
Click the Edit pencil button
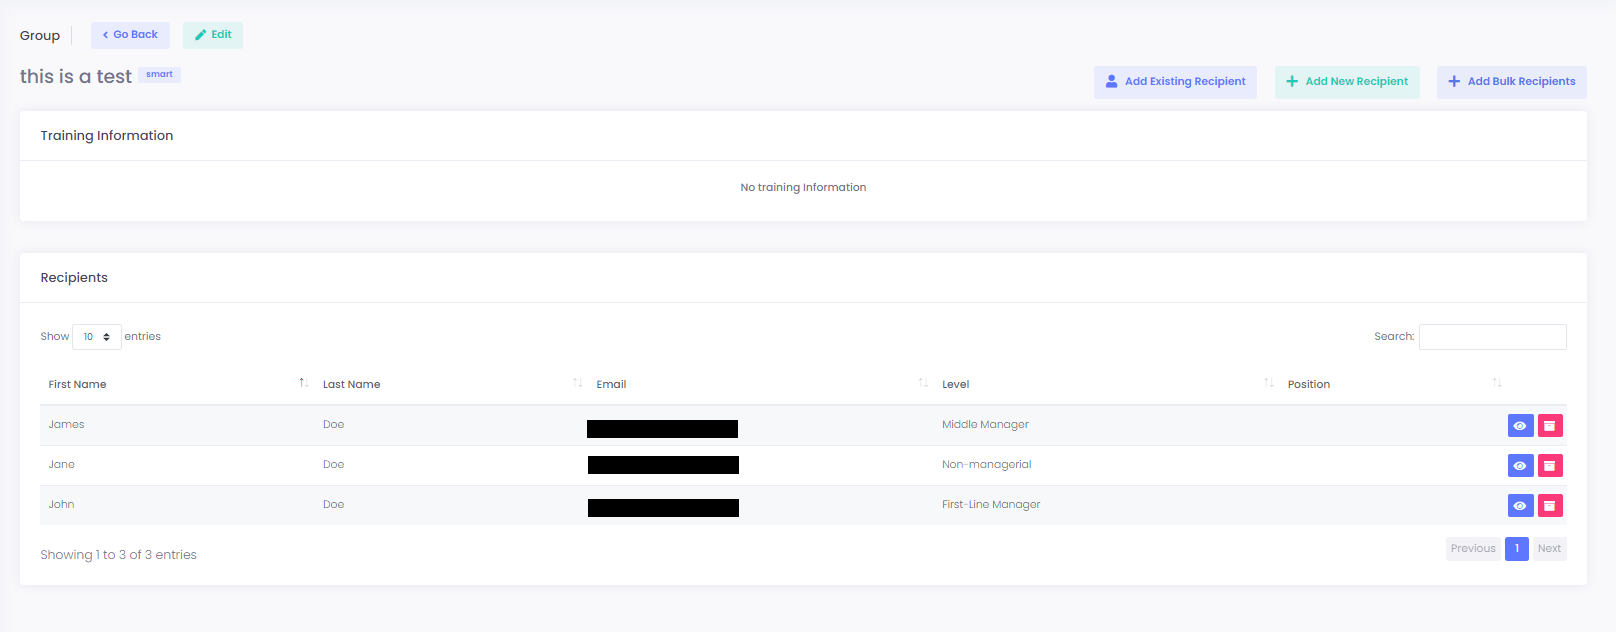[x=212, y=35]
